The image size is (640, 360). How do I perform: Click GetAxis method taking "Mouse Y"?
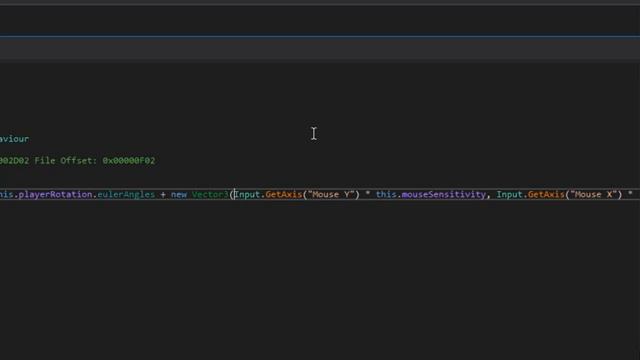[x=284, y=195]
